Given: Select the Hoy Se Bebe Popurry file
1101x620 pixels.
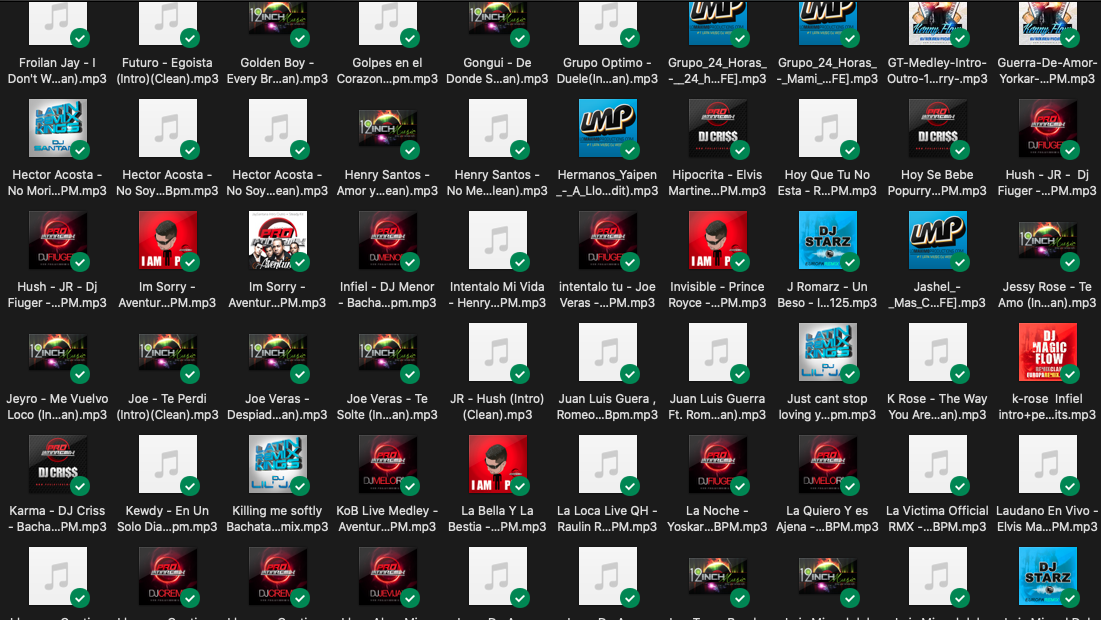Looking at the screenshot, I should pos(938,129).
